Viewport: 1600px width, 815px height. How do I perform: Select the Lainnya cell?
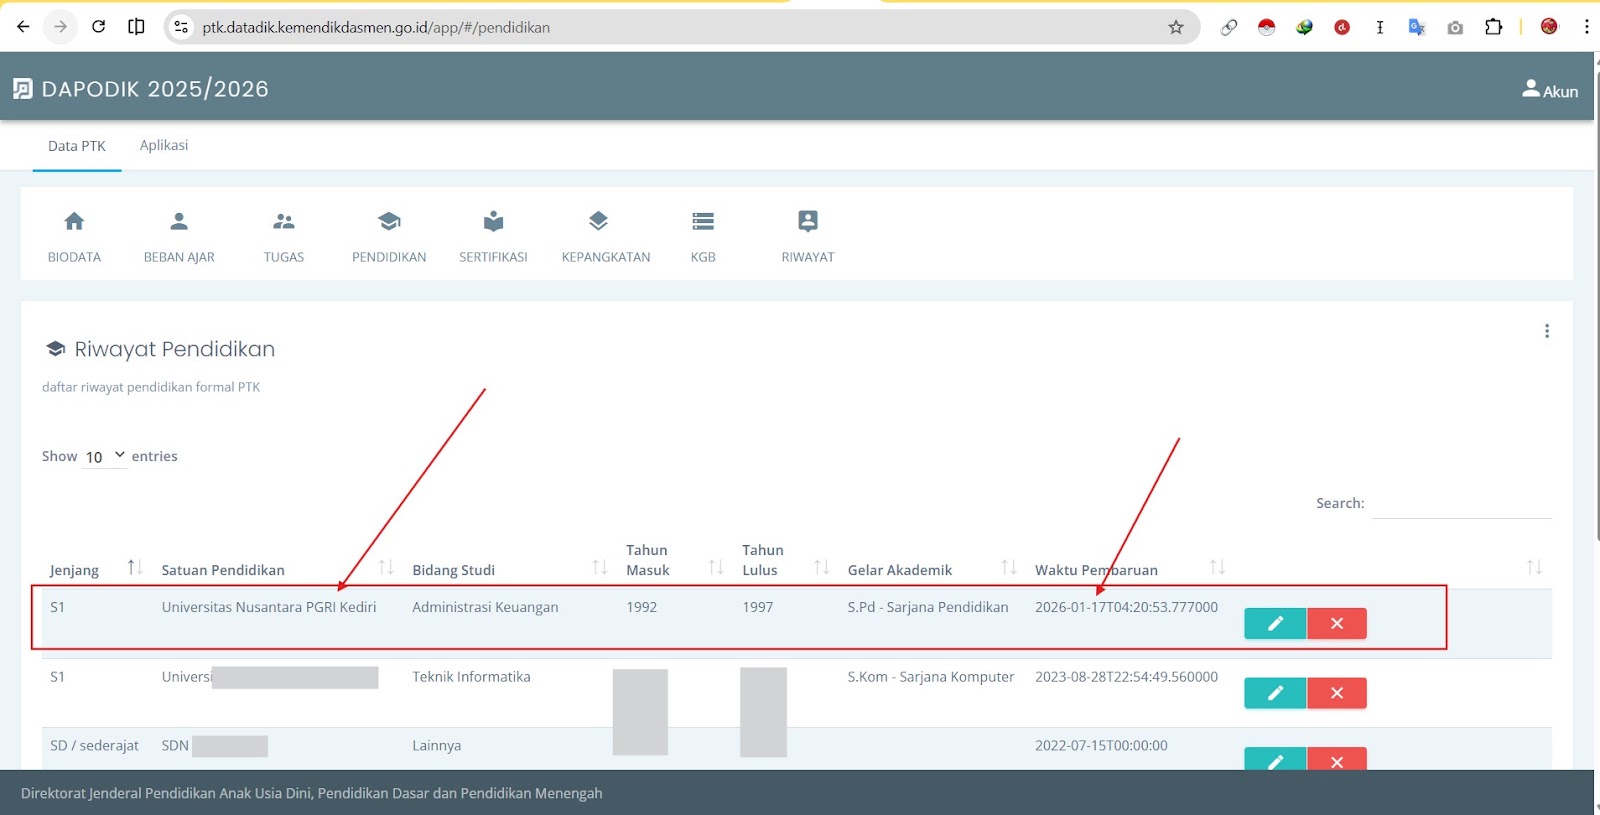[437, 746]
